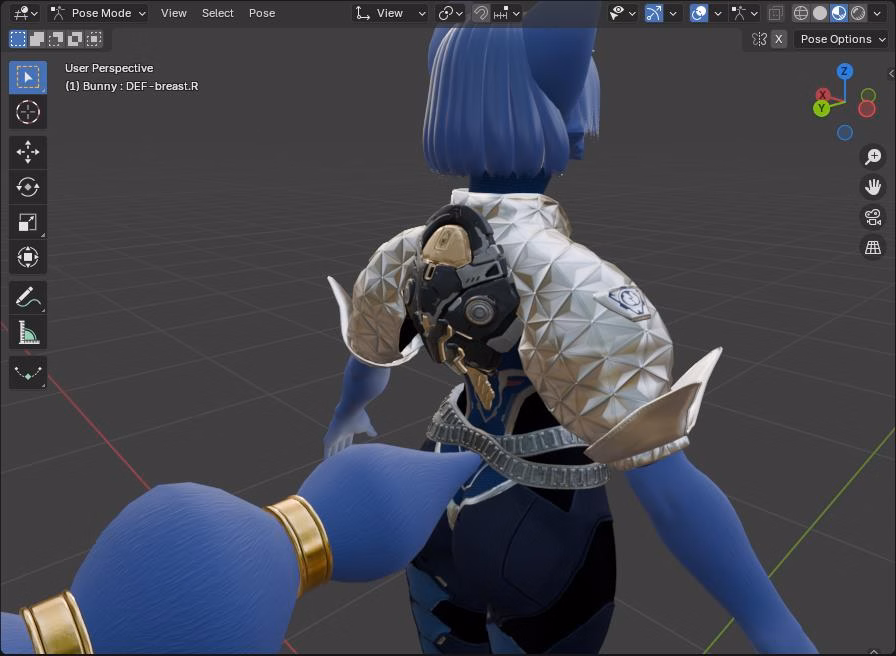Select the pose Breakdowner tool
896x656 pixels.
point(27,373)
